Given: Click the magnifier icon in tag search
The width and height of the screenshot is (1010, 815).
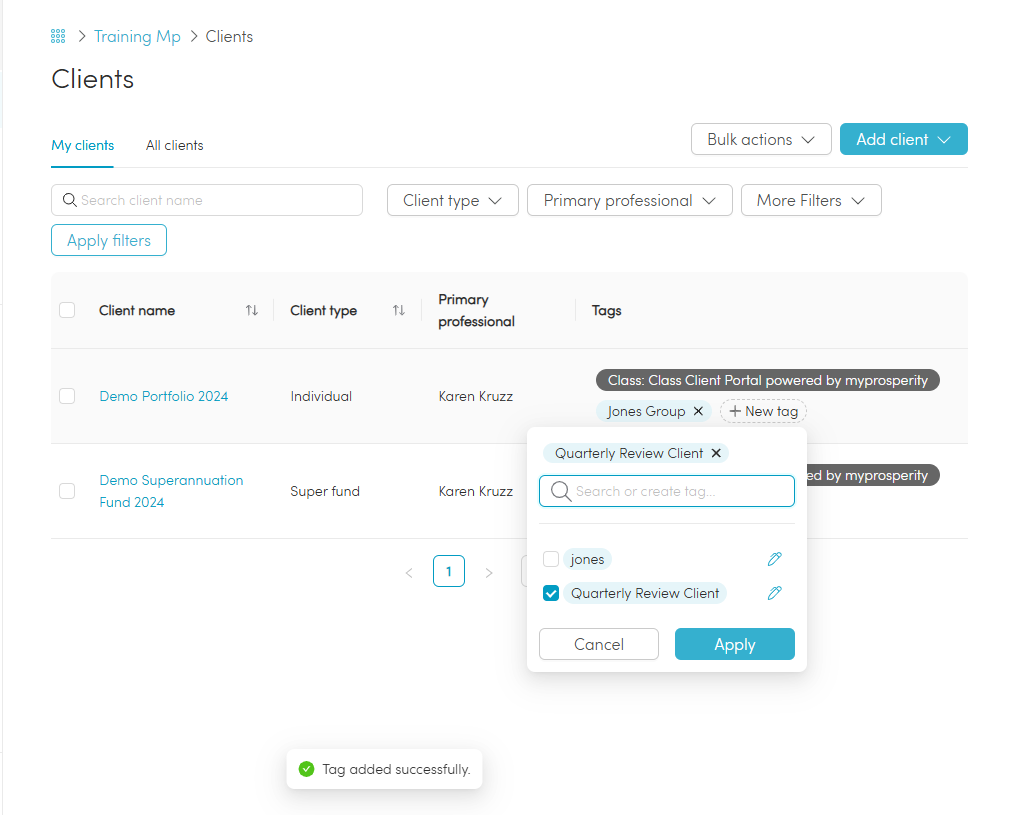Looking at the screenshot, I should 560,491.
